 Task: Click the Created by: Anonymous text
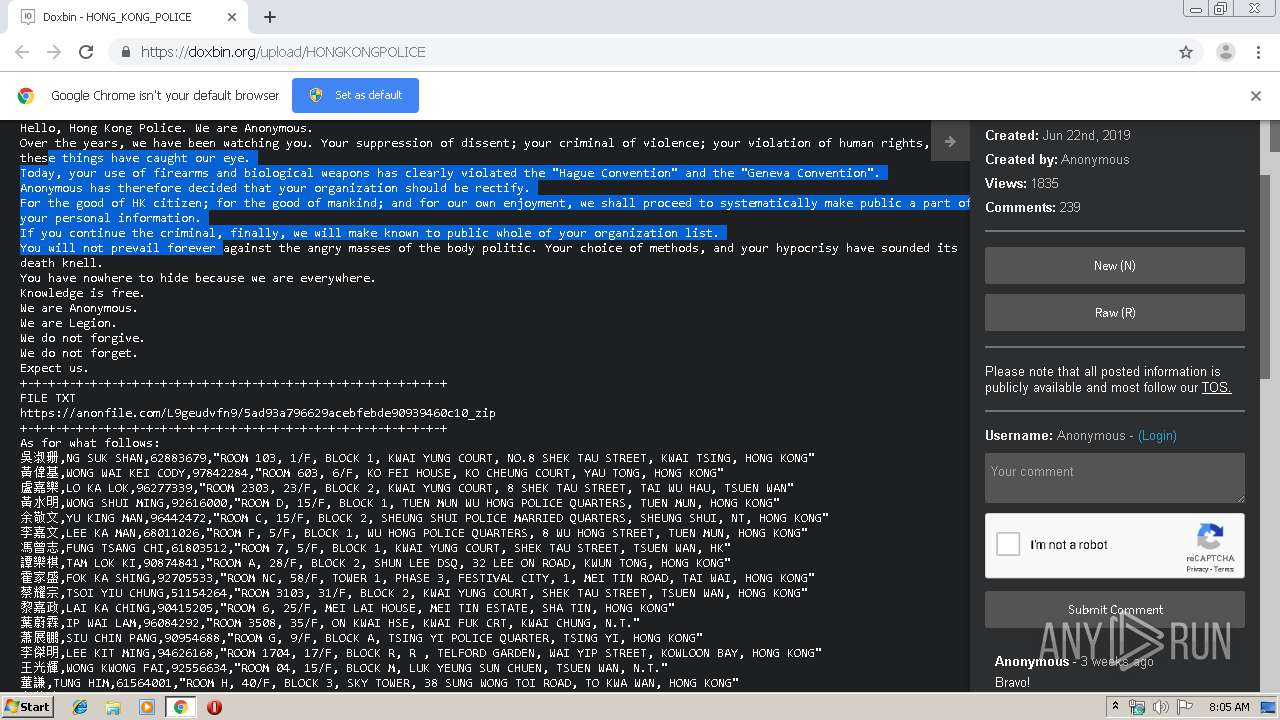(x=1057, y=160)
